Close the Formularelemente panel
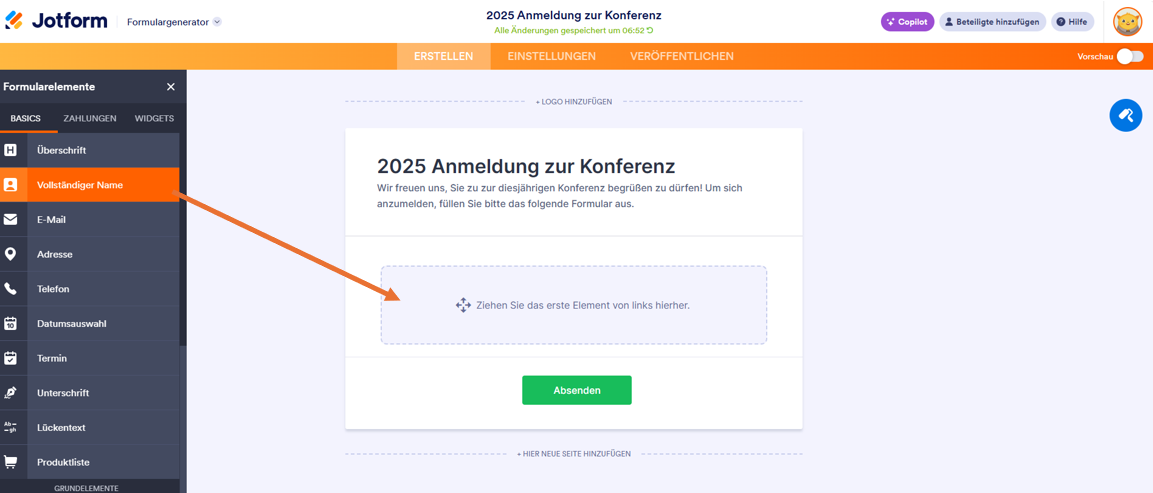The width and height of the screenshot is (1153, 493). pos(171,87)
